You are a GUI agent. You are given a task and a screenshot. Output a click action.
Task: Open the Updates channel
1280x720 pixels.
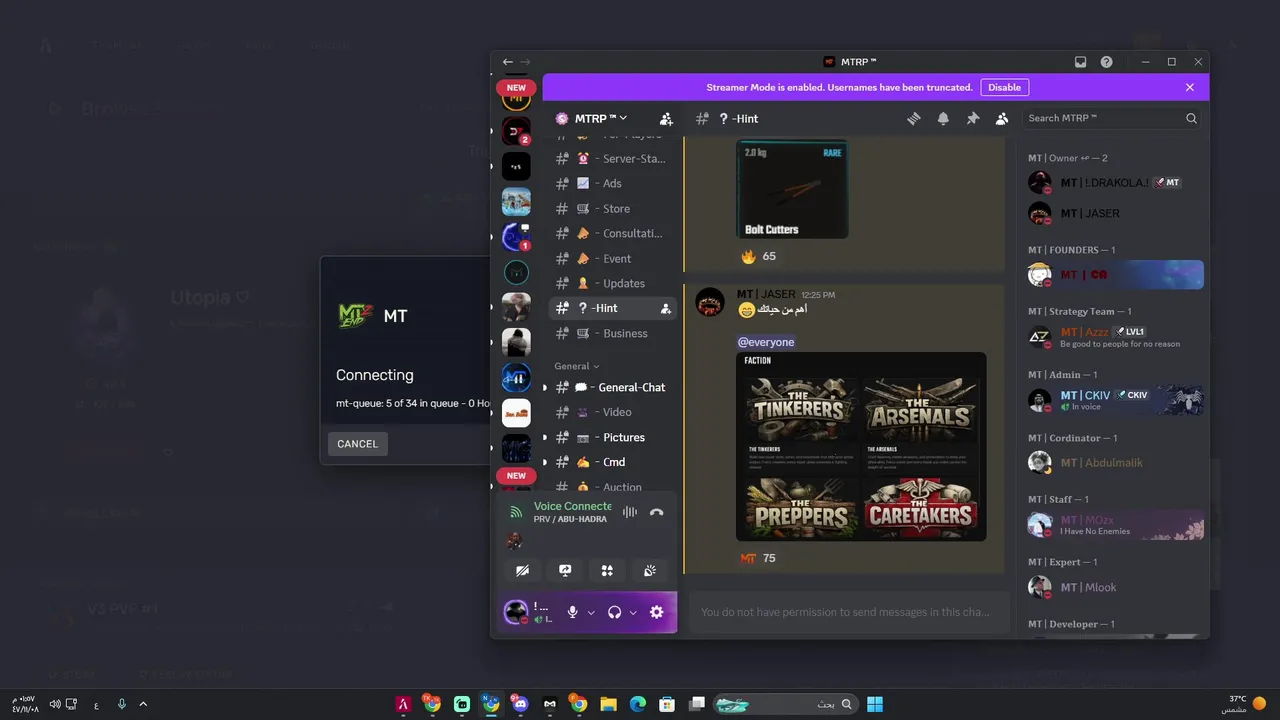pyautogui.click(x=612, y=283)
